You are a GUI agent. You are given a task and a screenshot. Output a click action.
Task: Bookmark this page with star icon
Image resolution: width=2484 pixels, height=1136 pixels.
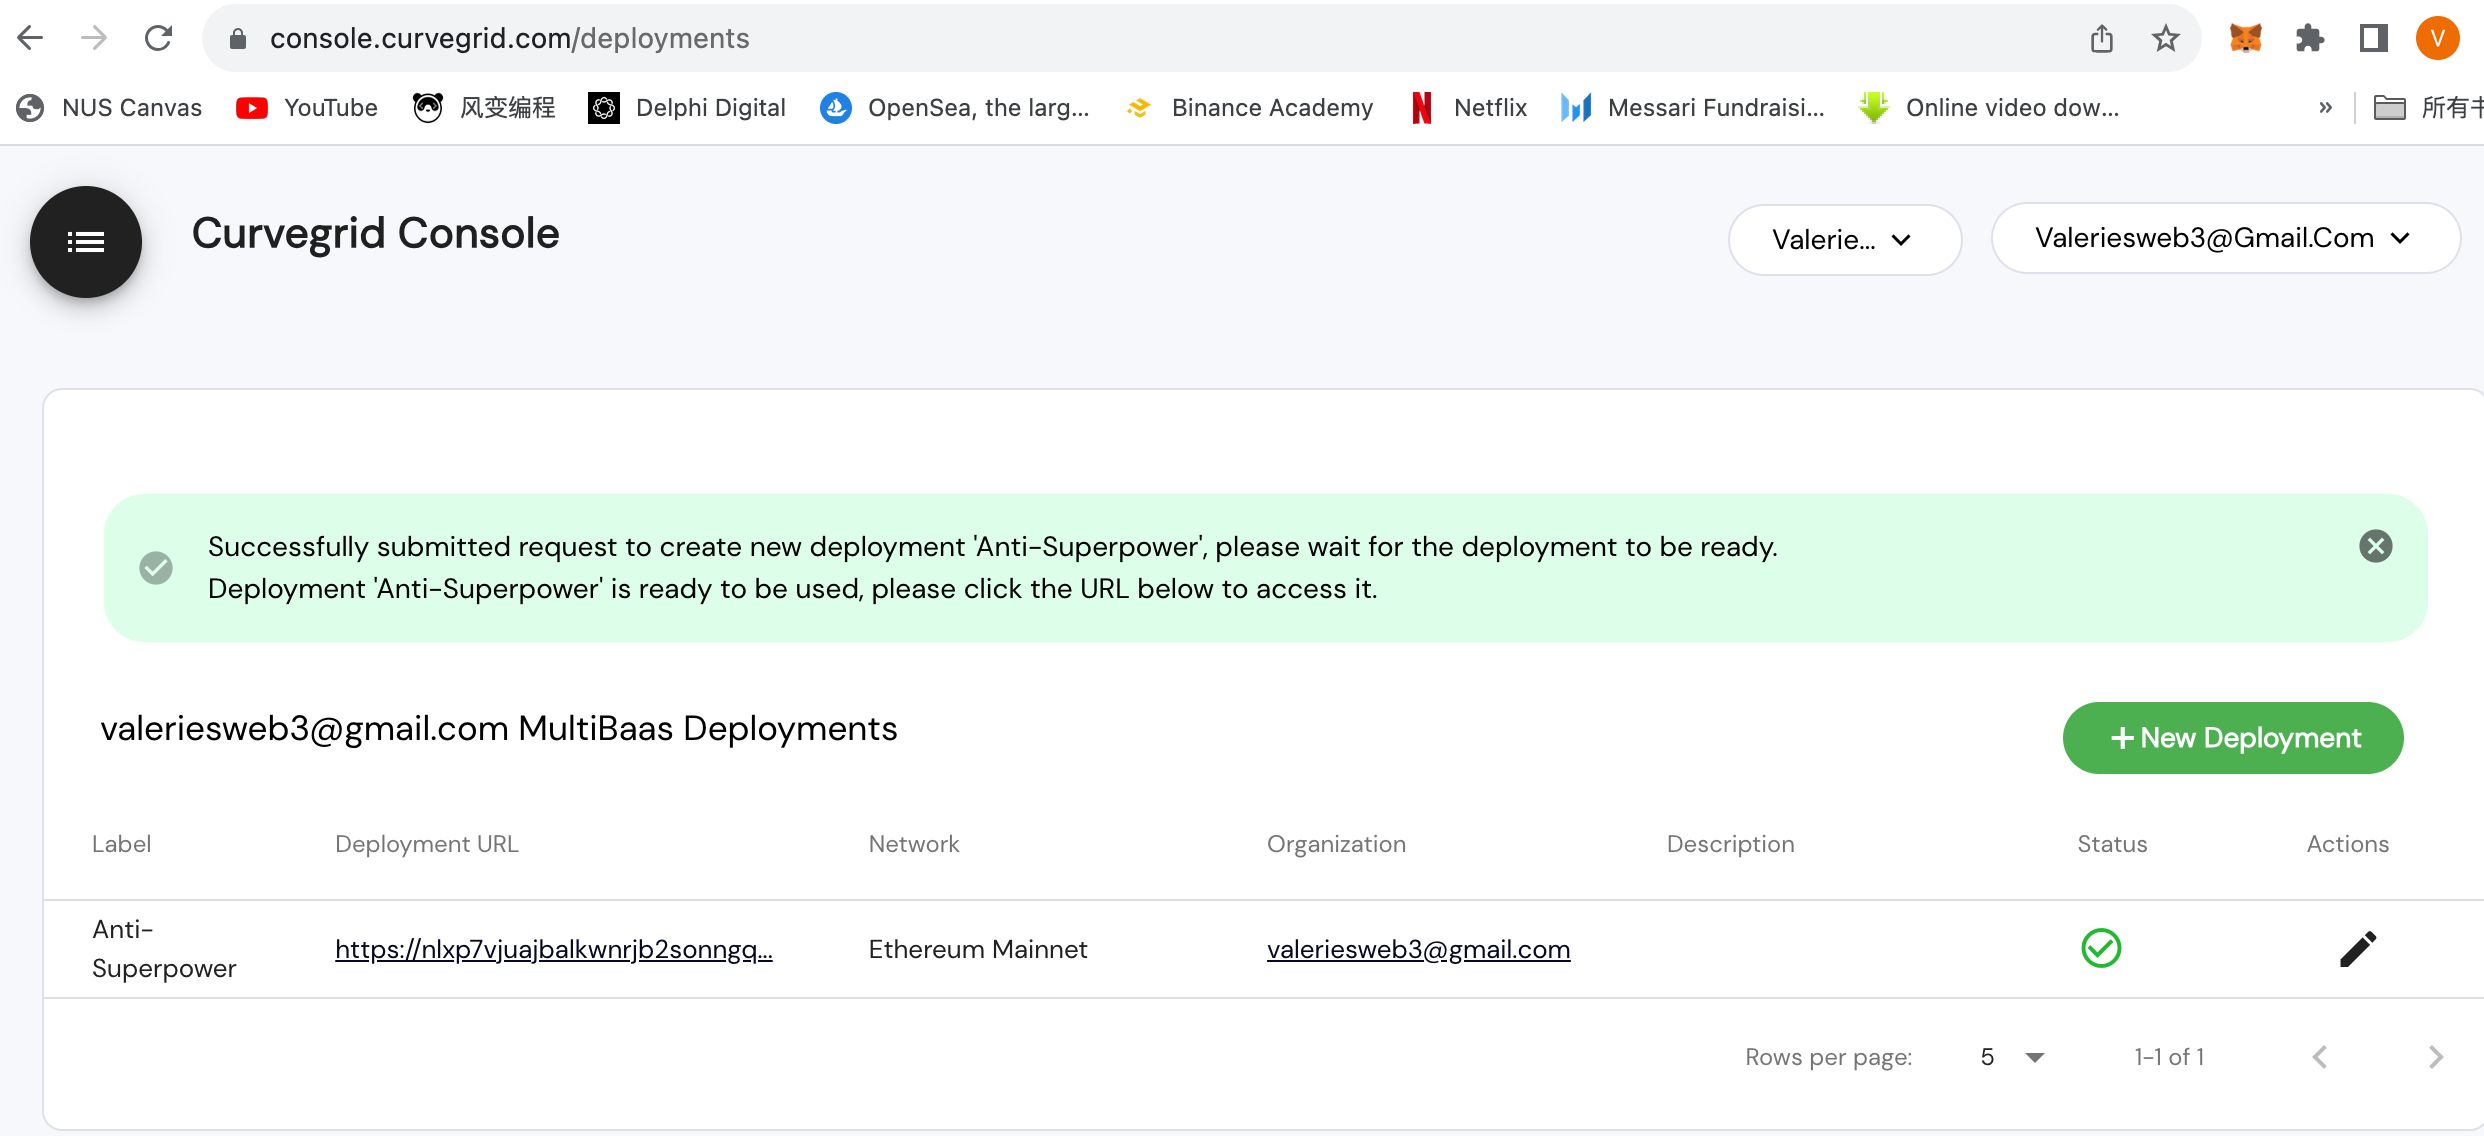coord(2165,38)
